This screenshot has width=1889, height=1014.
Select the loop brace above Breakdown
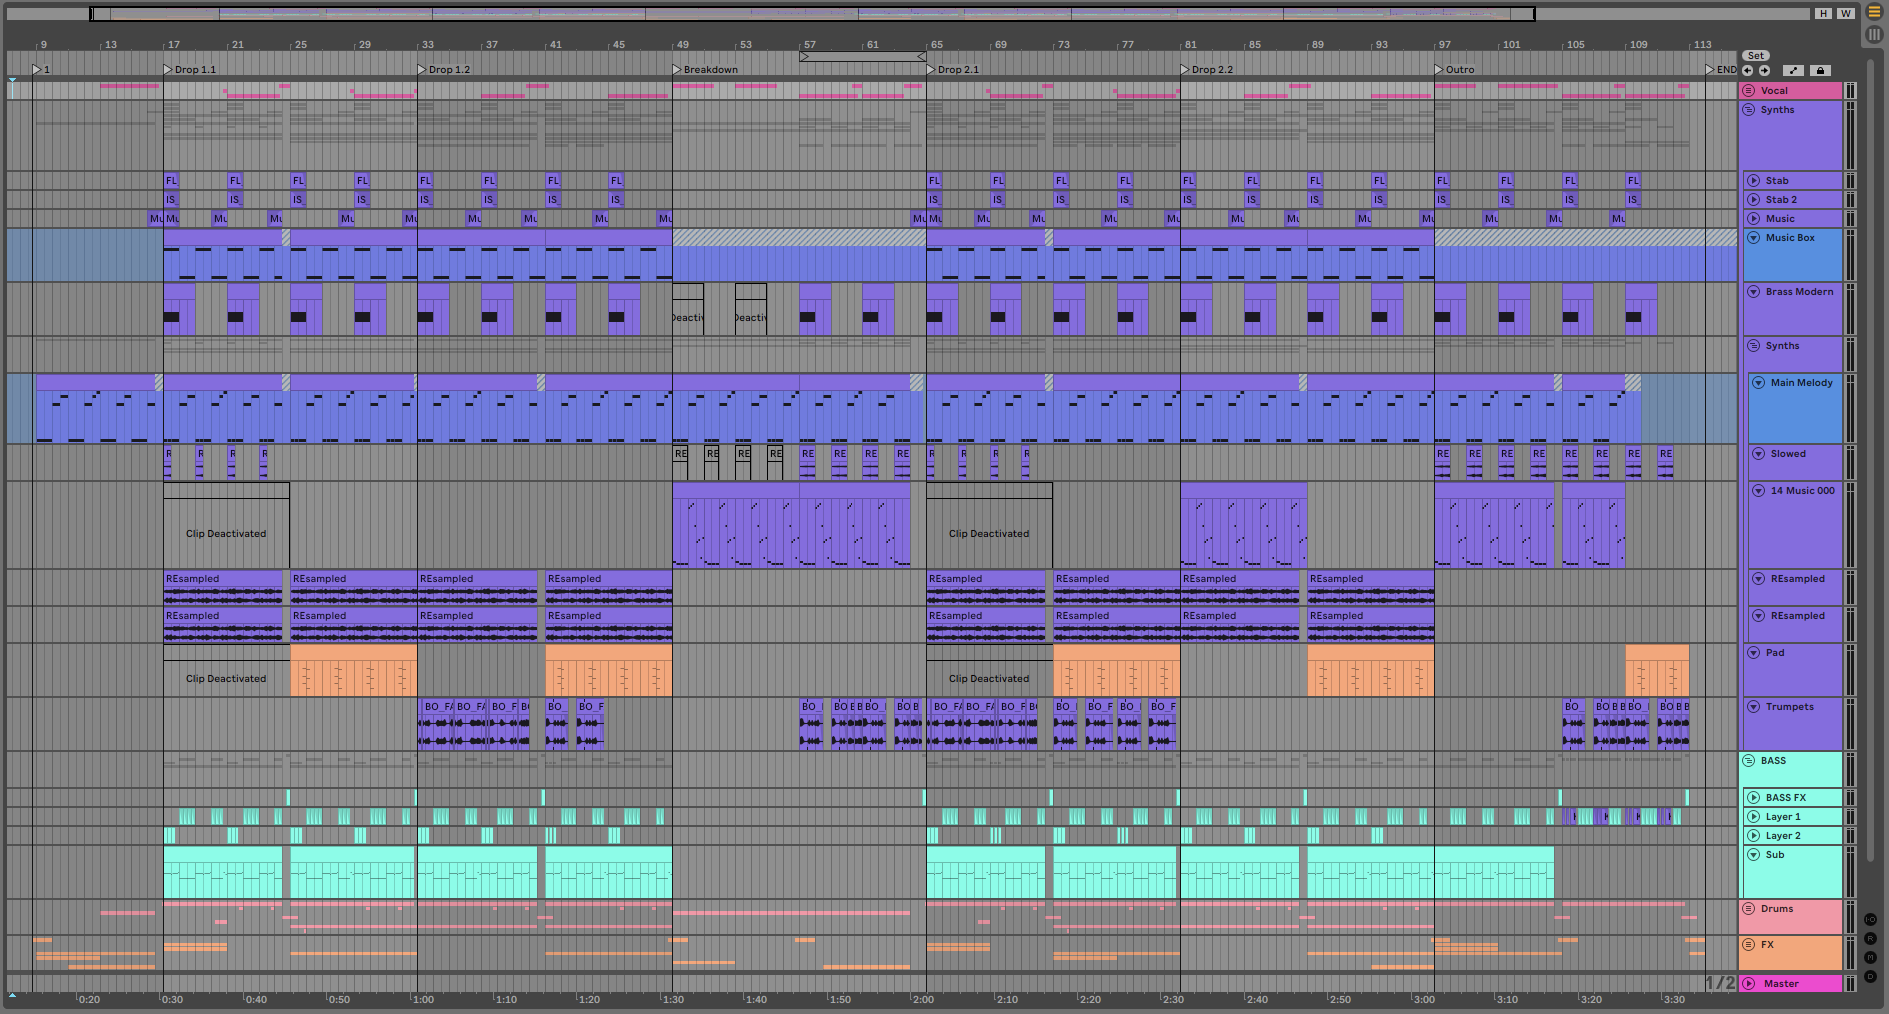[862, 57]
